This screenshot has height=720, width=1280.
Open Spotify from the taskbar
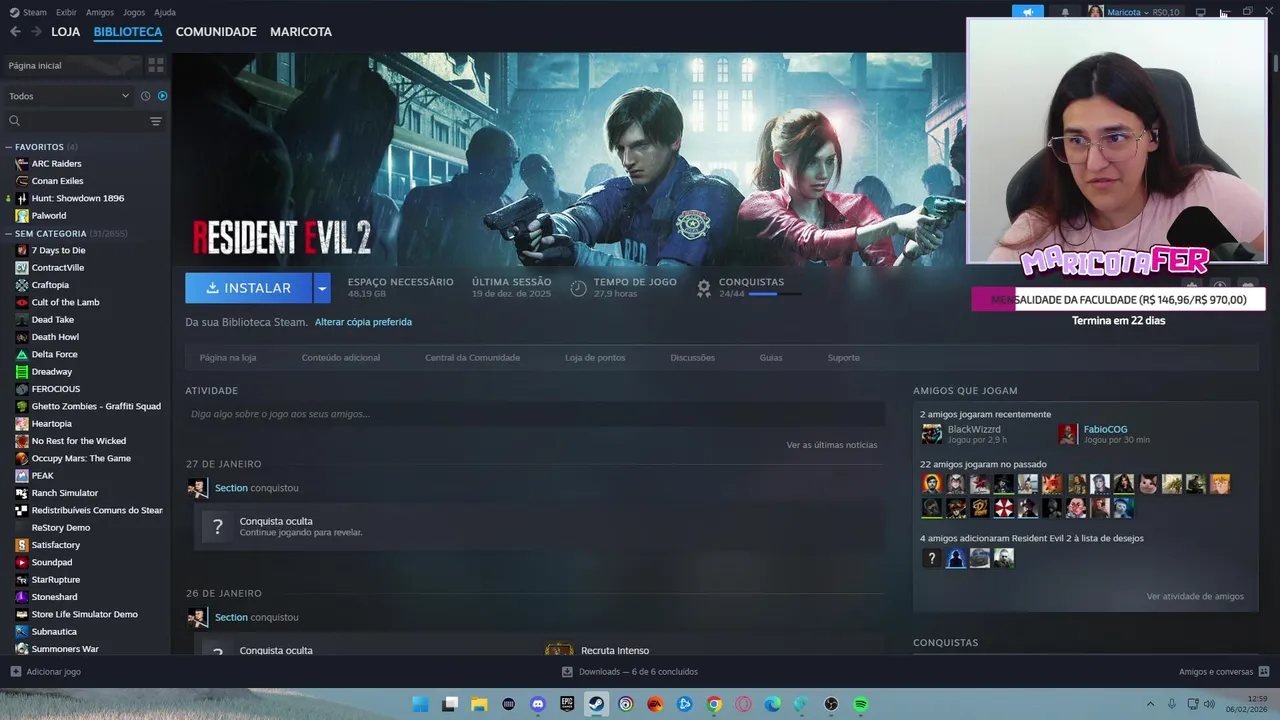(860, 704)
